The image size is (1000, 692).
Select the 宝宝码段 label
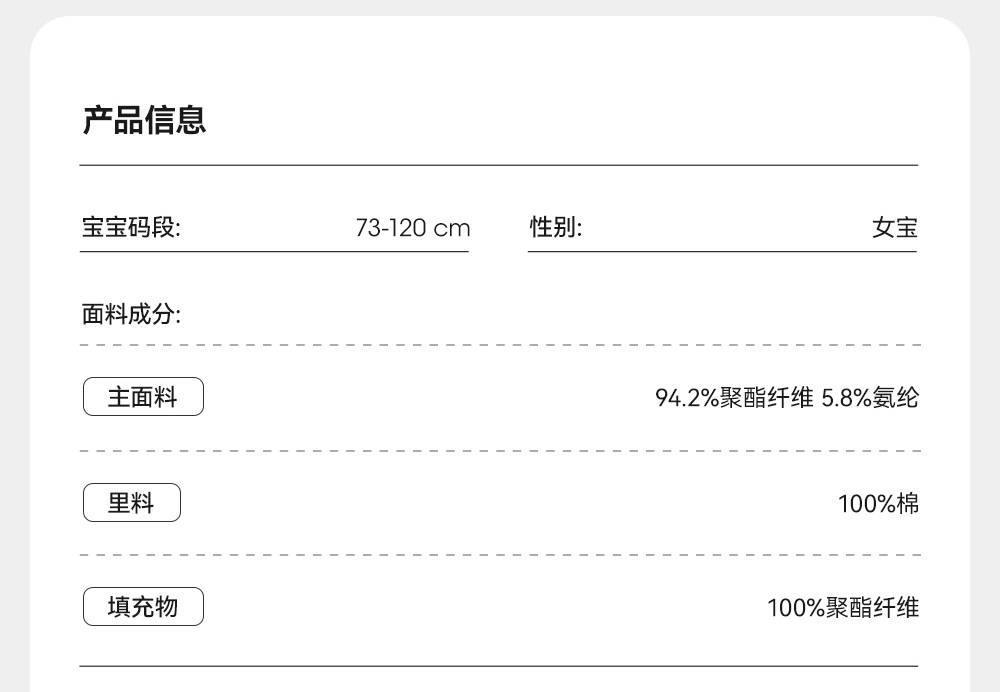click(x=131, y=228)
